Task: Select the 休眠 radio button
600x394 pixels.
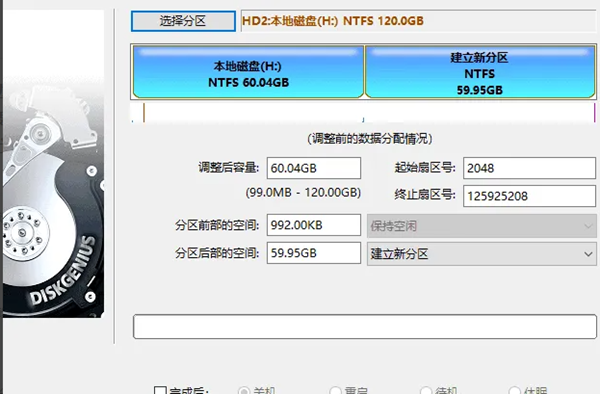Action: 515,391
